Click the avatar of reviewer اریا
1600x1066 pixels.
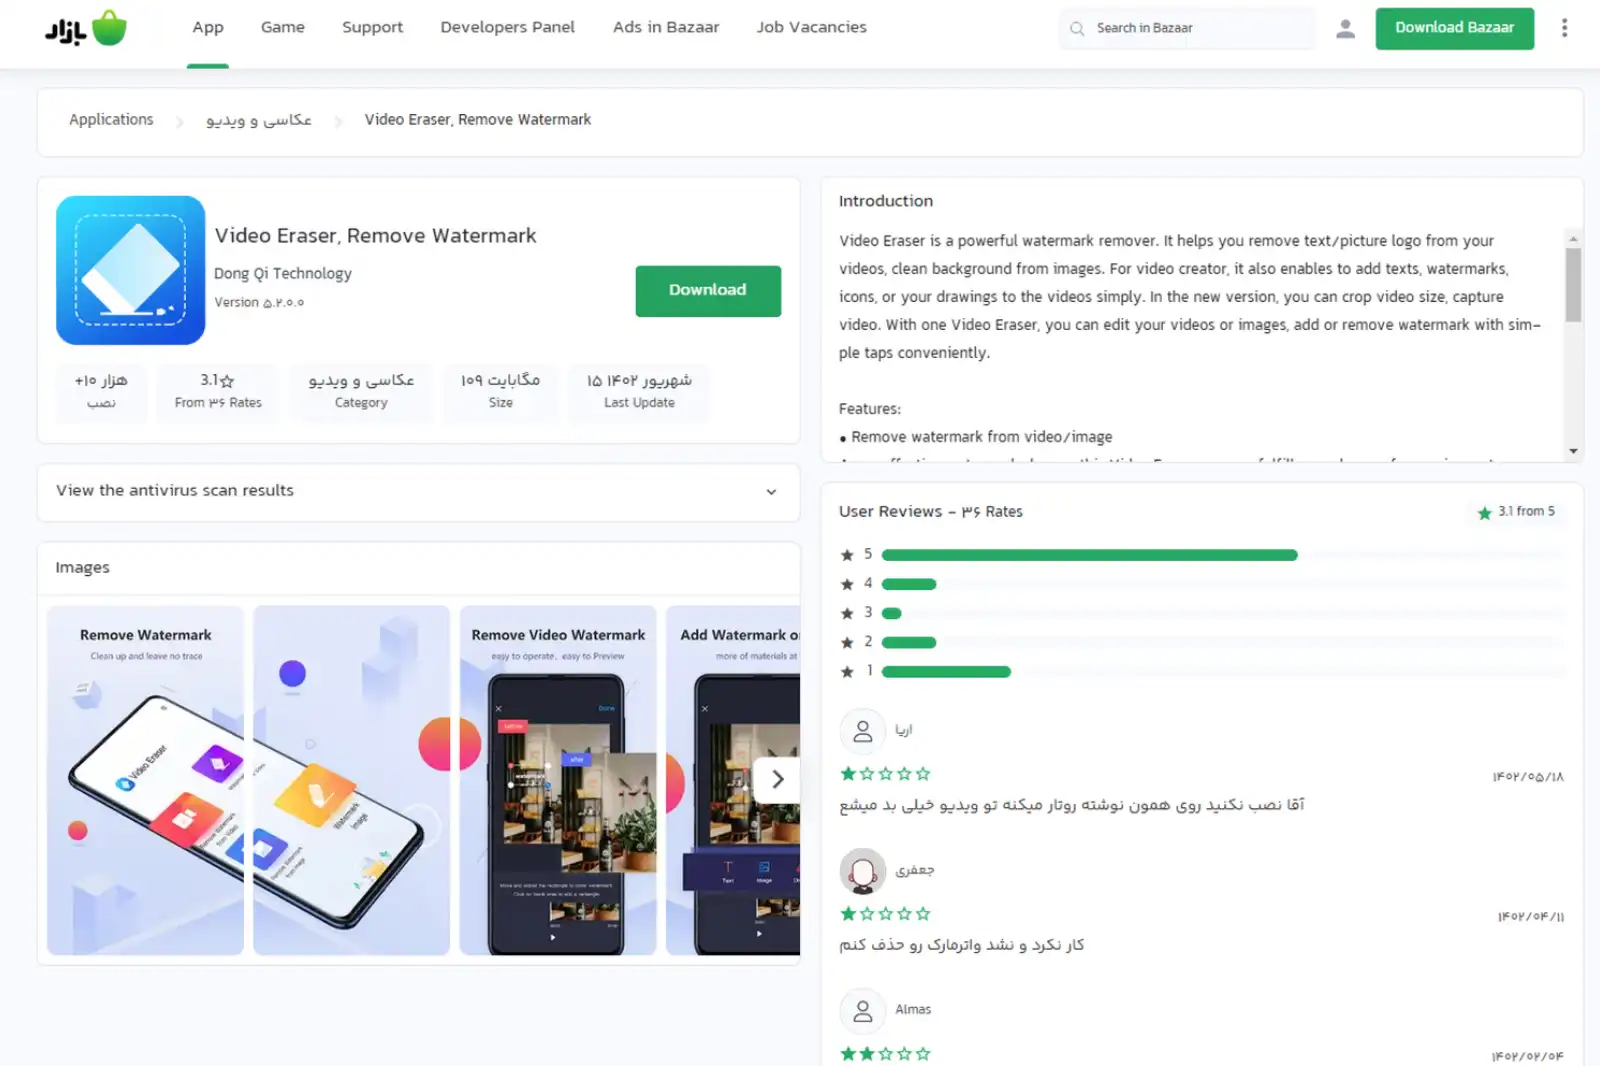tap(862, 731)
